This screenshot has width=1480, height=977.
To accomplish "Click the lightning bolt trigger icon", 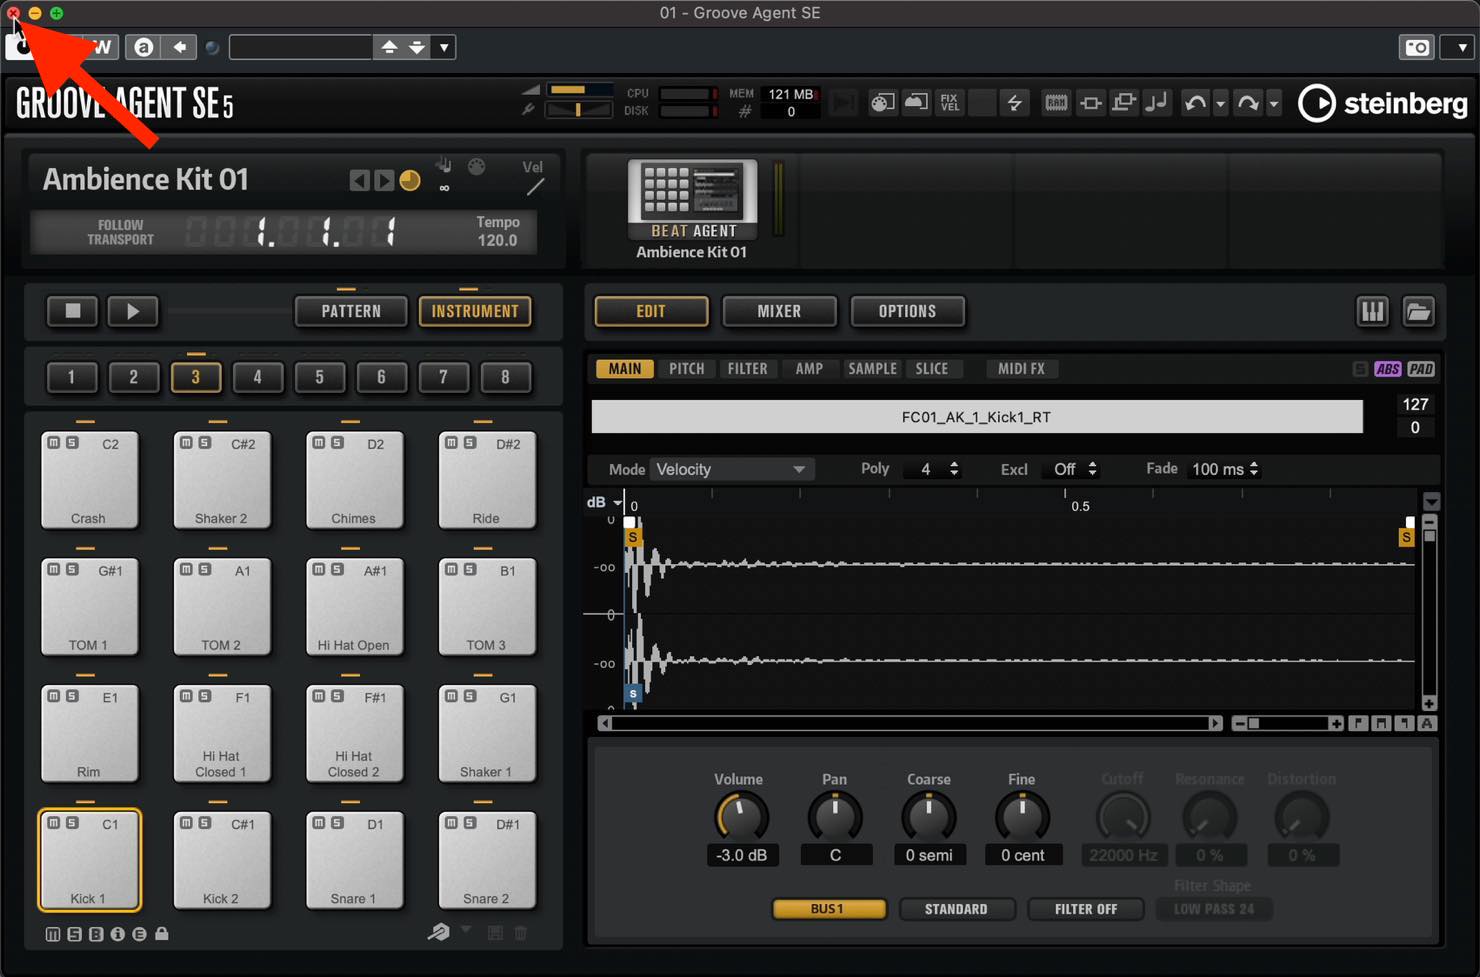I will coord(1014,102).
